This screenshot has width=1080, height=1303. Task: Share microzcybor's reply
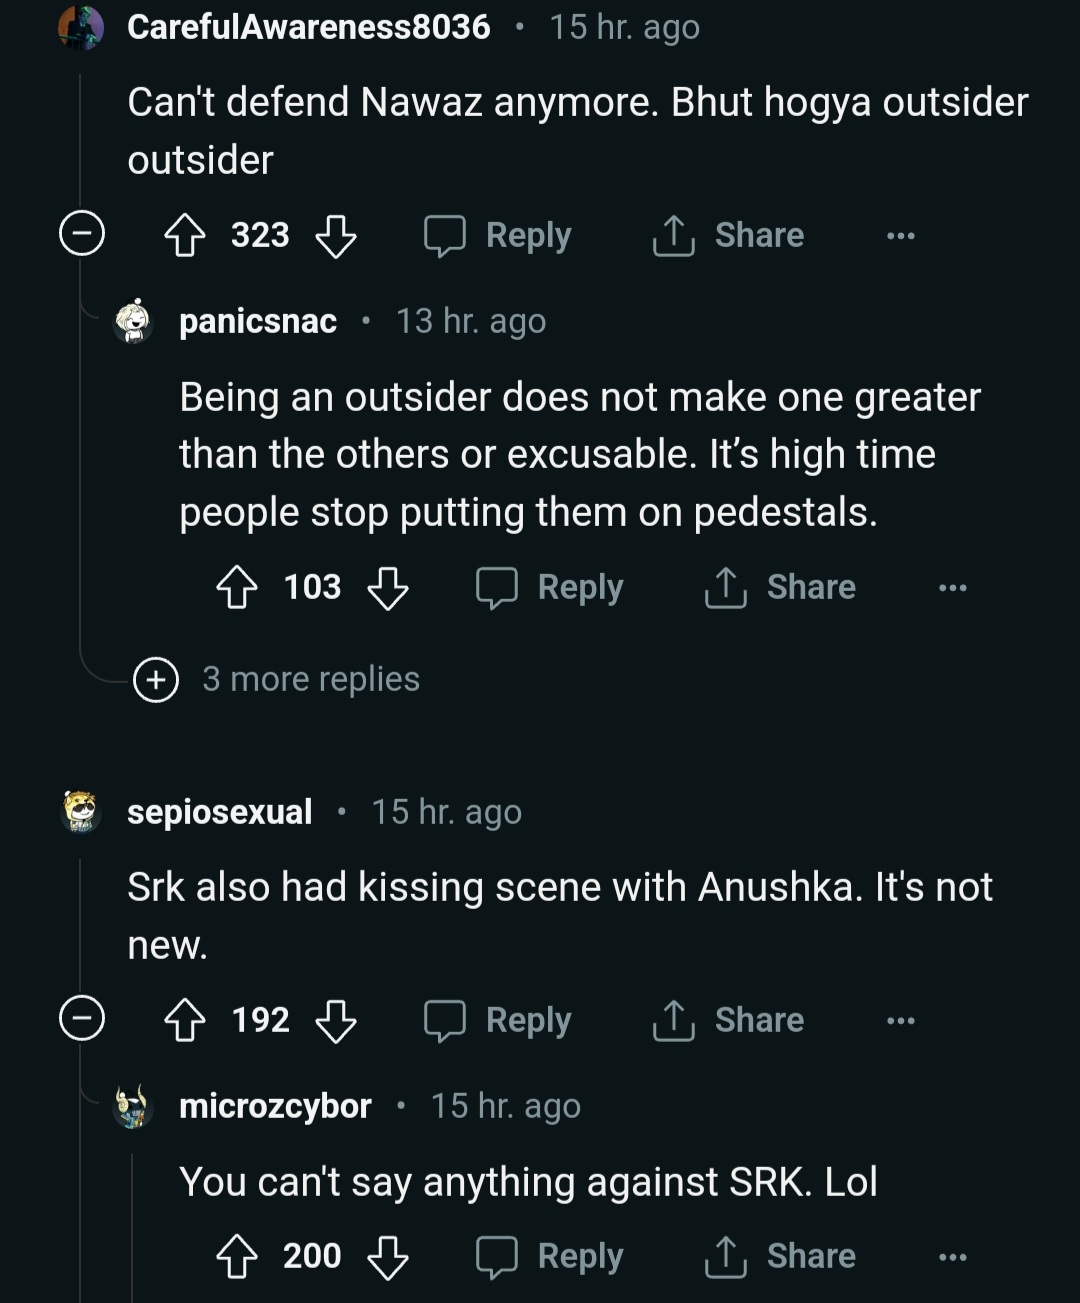pyautogui.click(x=781, y=1257)
